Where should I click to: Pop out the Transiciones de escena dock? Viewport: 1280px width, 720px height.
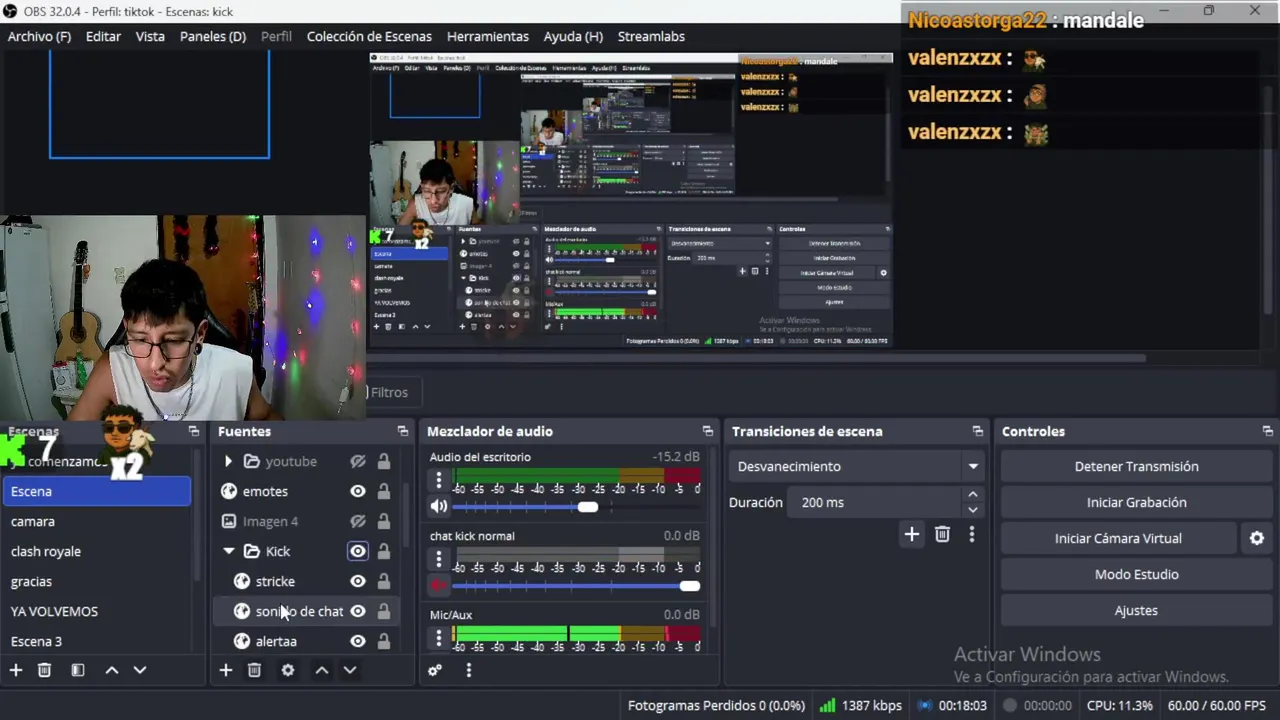pos(978,431)
